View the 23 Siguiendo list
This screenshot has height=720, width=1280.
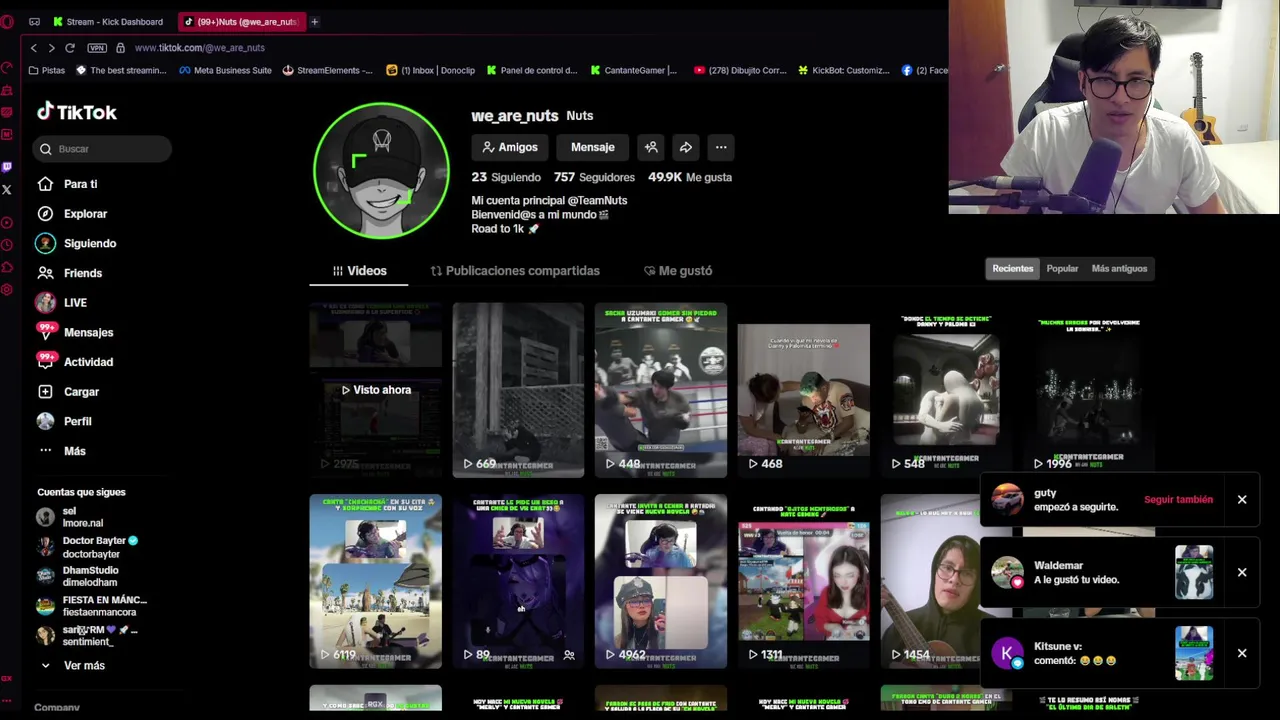(x=506, y=177)
